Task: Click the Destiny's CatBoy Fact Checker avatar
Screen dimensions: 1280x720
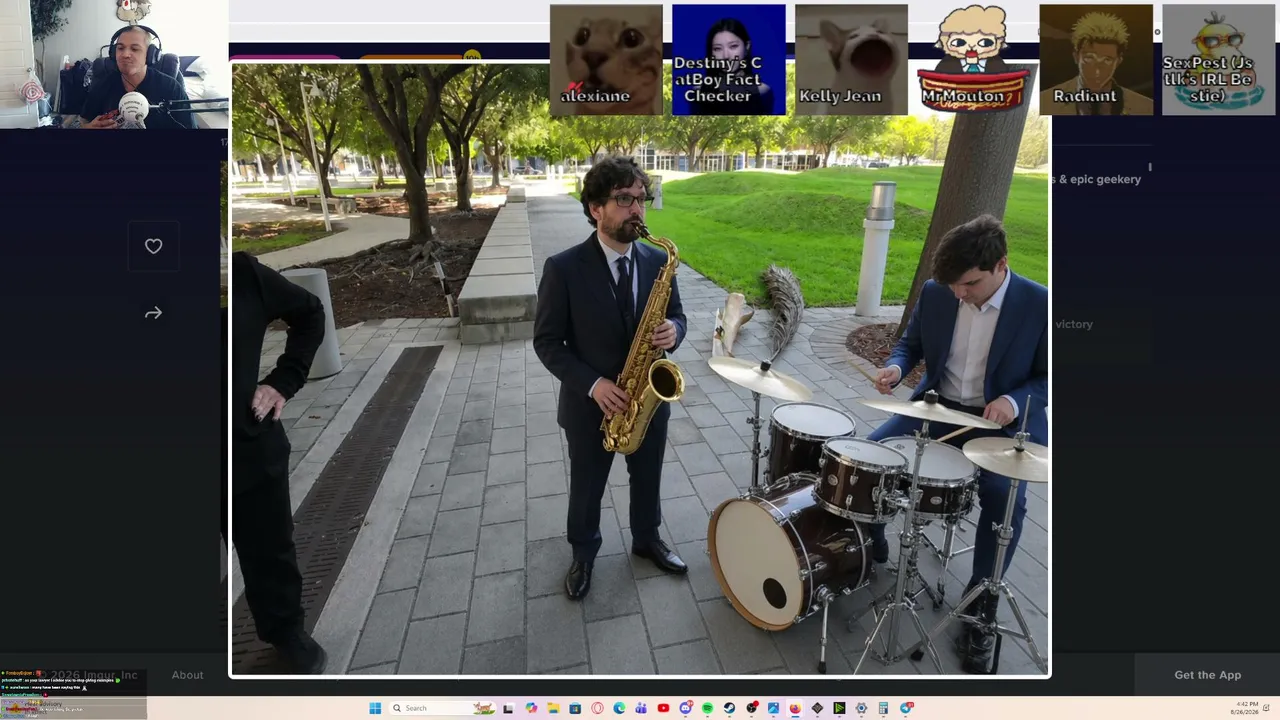Action: (x=729, y=59)
